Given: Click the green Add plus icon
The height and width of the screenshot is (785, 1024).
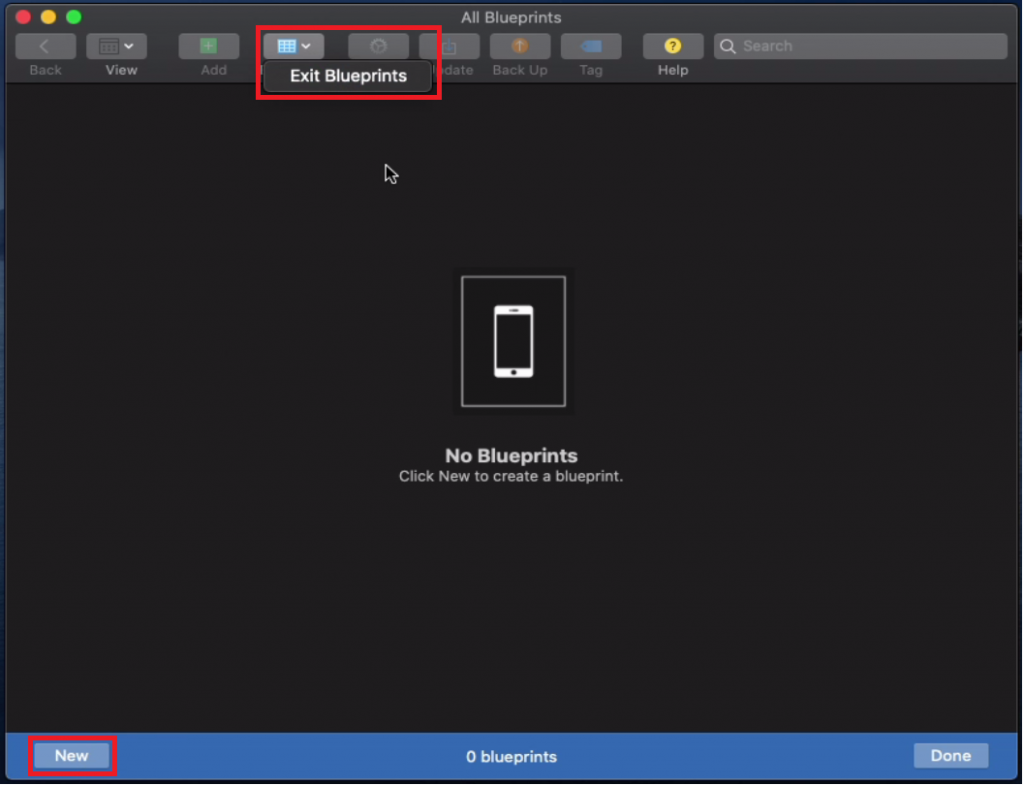Looking at the screenshot, I should pyautogui.click(x=209, y=46).
